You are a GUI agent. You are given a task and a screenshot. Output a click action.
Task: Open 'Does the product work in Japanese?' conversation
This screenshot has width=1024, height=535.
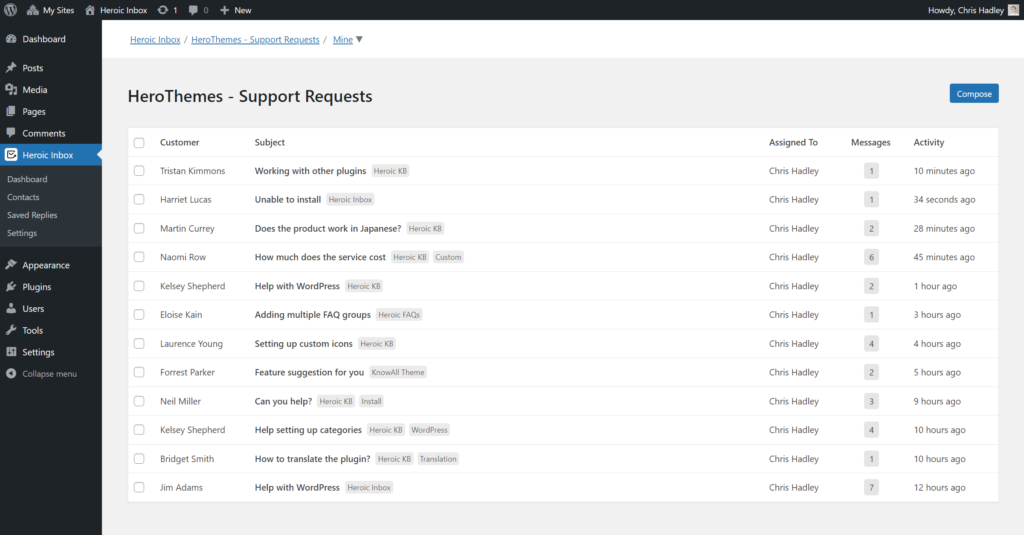point(328,228)
